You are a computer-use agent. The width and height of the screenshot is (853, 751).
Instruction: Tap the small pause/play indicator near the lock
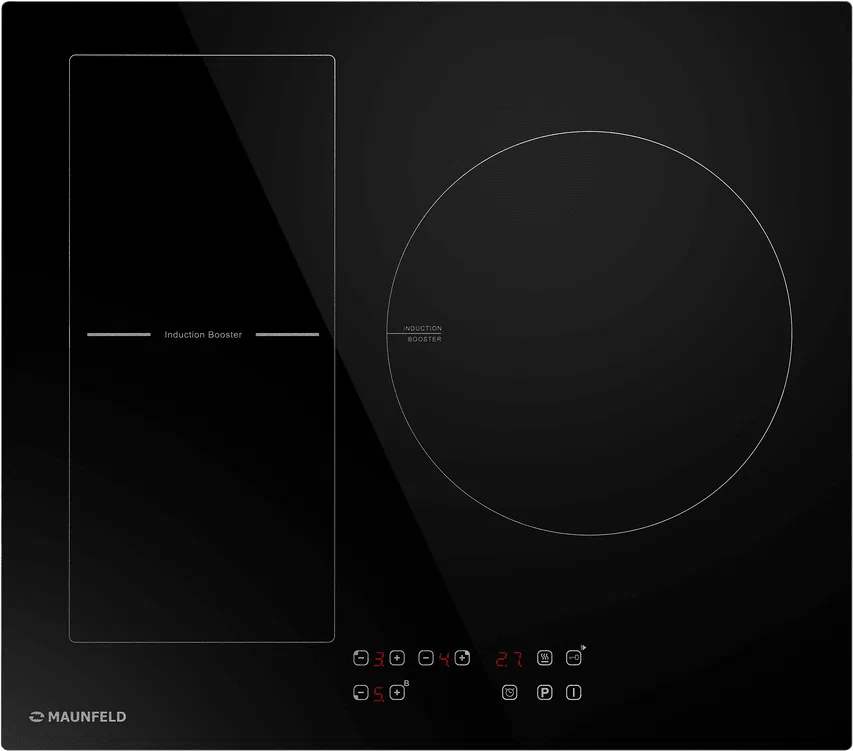583,647
